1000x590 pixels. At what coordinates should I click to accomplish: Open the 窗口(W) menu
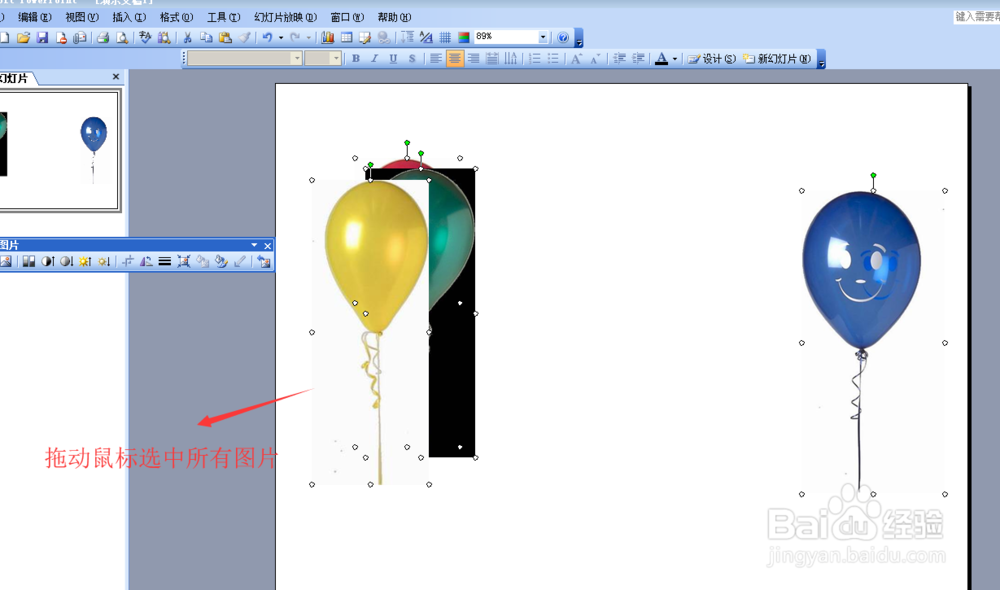point(347,17)
